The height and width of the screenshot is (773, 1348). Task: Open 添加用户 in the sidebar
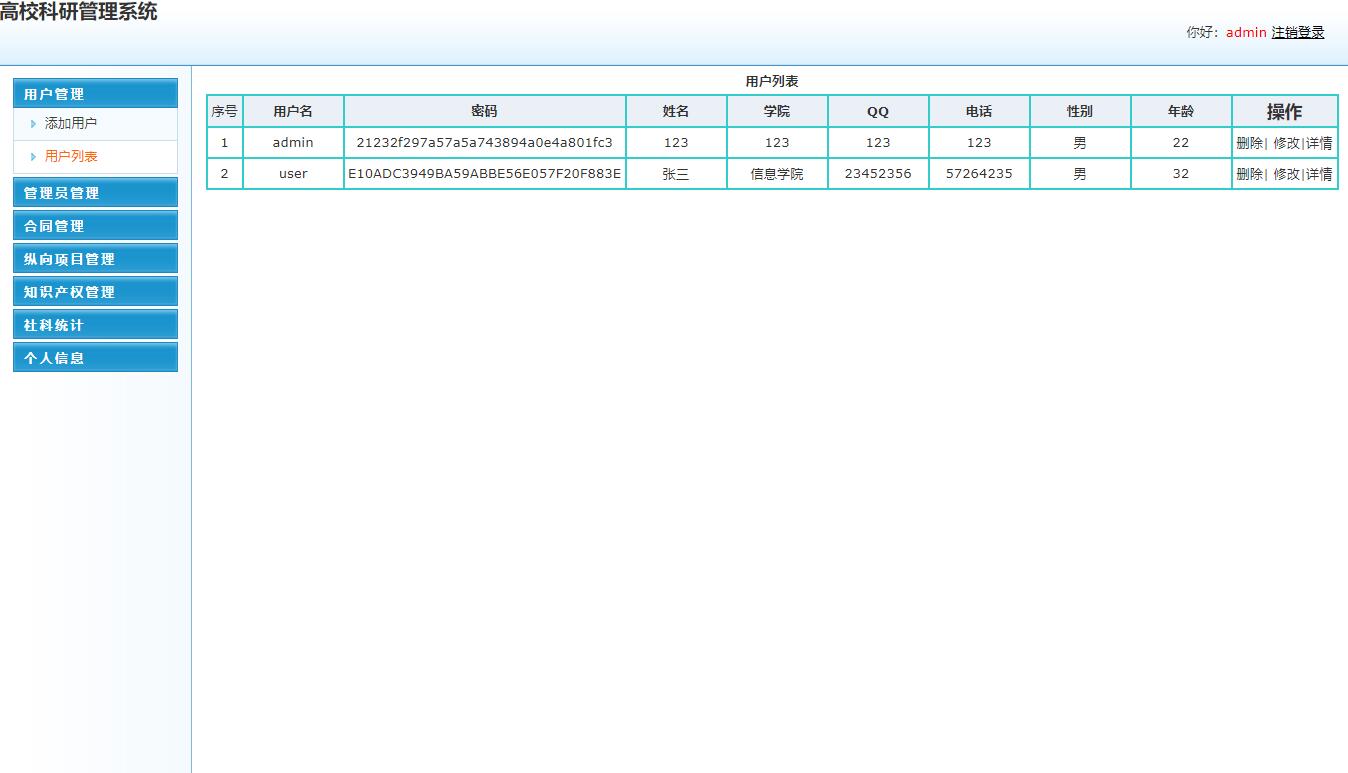(x=71, y=124)
